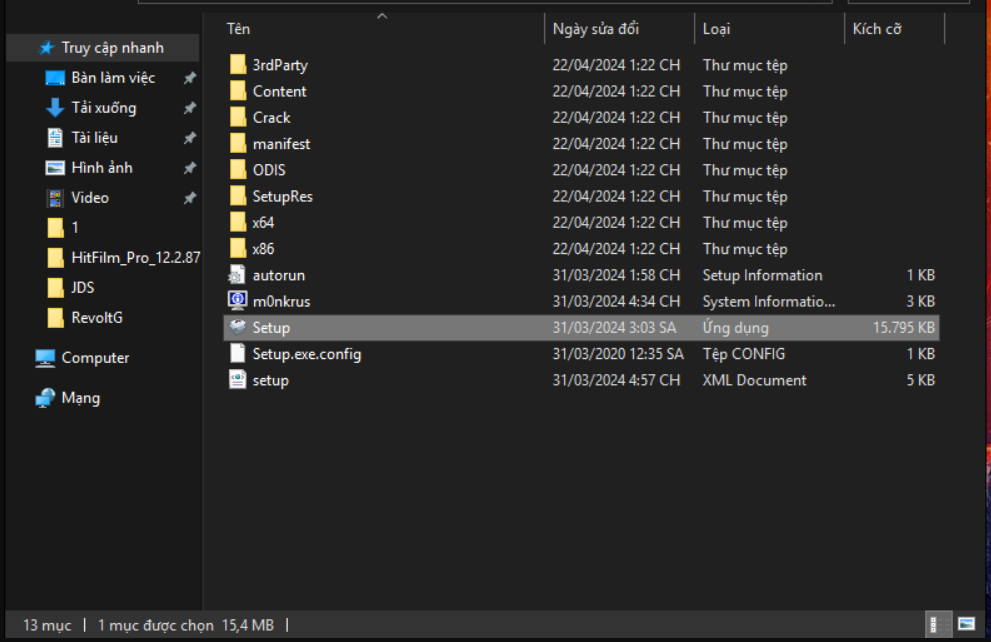Screen dimensions: 991x642
Task: Open HitFilm_Pro_12.2.87 folder in sidebar
Action: (135, 258)
